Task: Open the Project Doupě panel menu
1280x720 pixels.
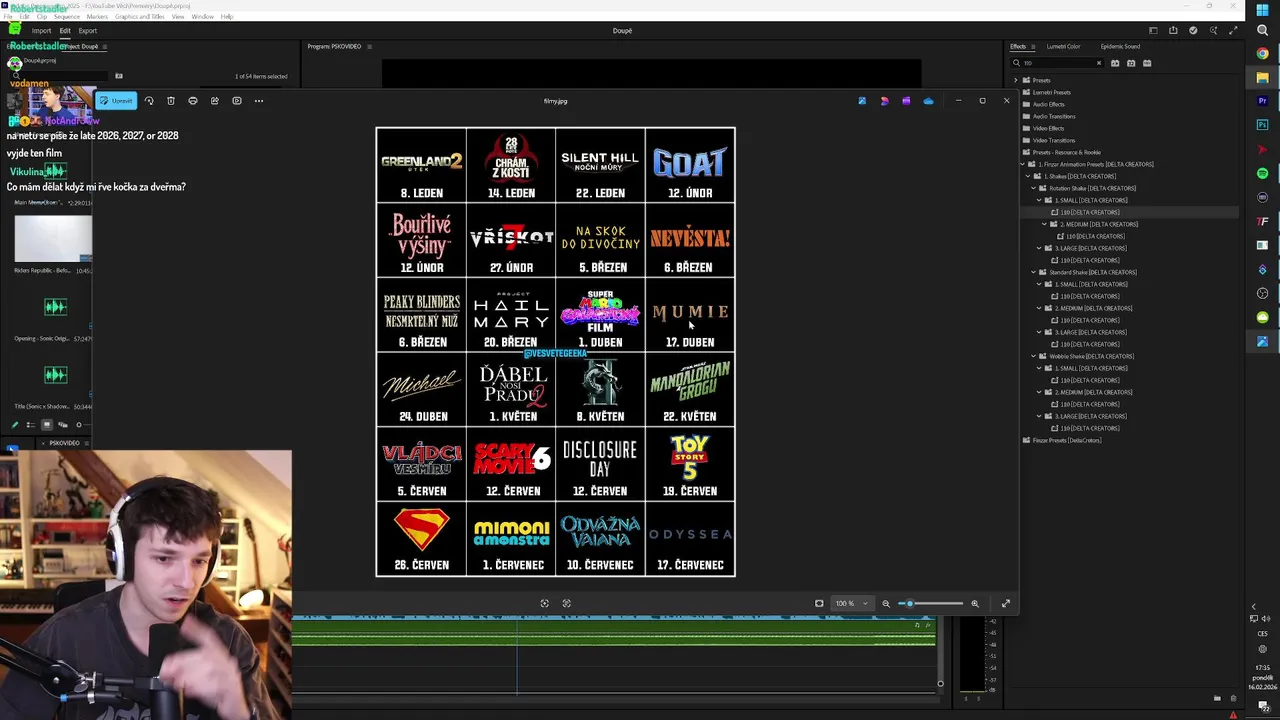Action: tap(105, 46)
